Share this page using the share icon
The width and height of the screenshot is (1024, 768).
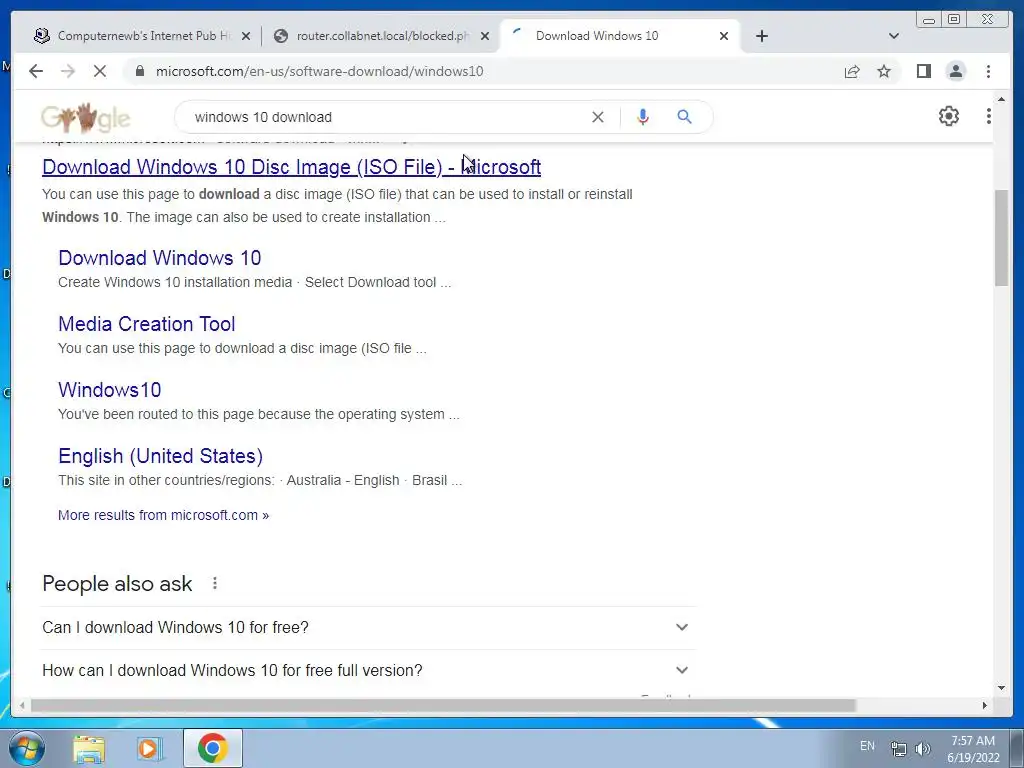[852, 71]
